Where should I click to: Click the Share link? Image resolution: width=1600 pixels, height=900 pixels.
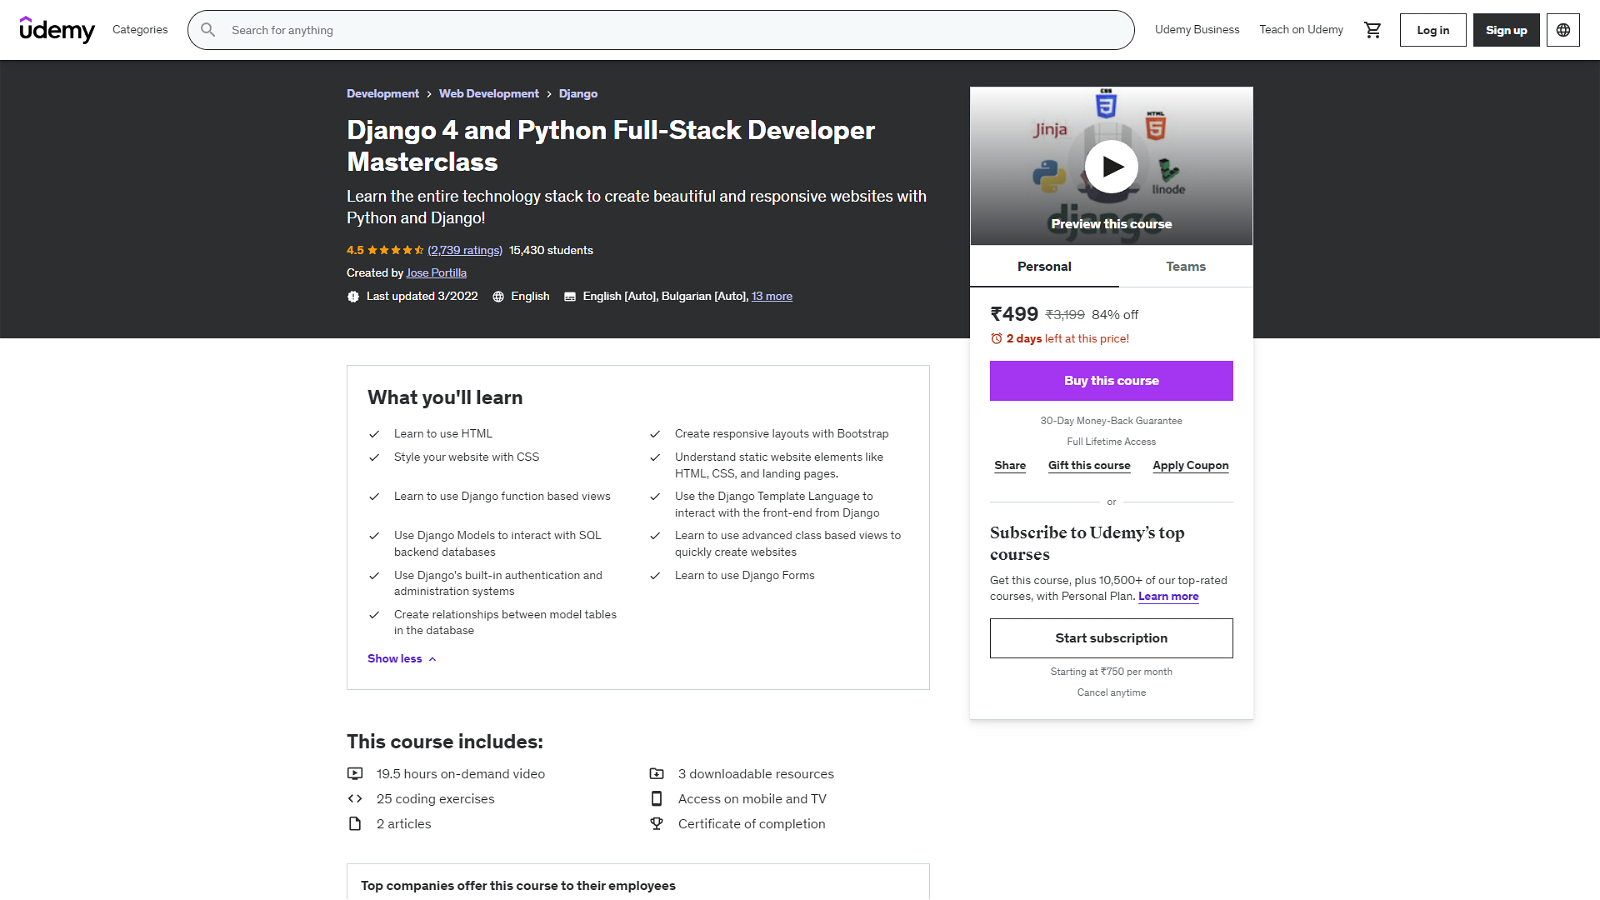pos(1010,466)
